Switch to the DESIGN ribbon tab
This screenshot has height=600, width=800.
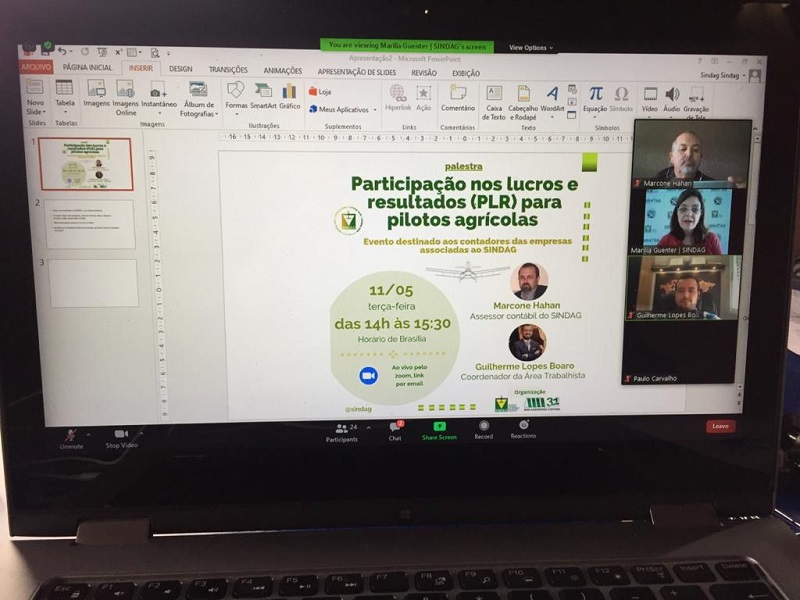pos(181,69)
